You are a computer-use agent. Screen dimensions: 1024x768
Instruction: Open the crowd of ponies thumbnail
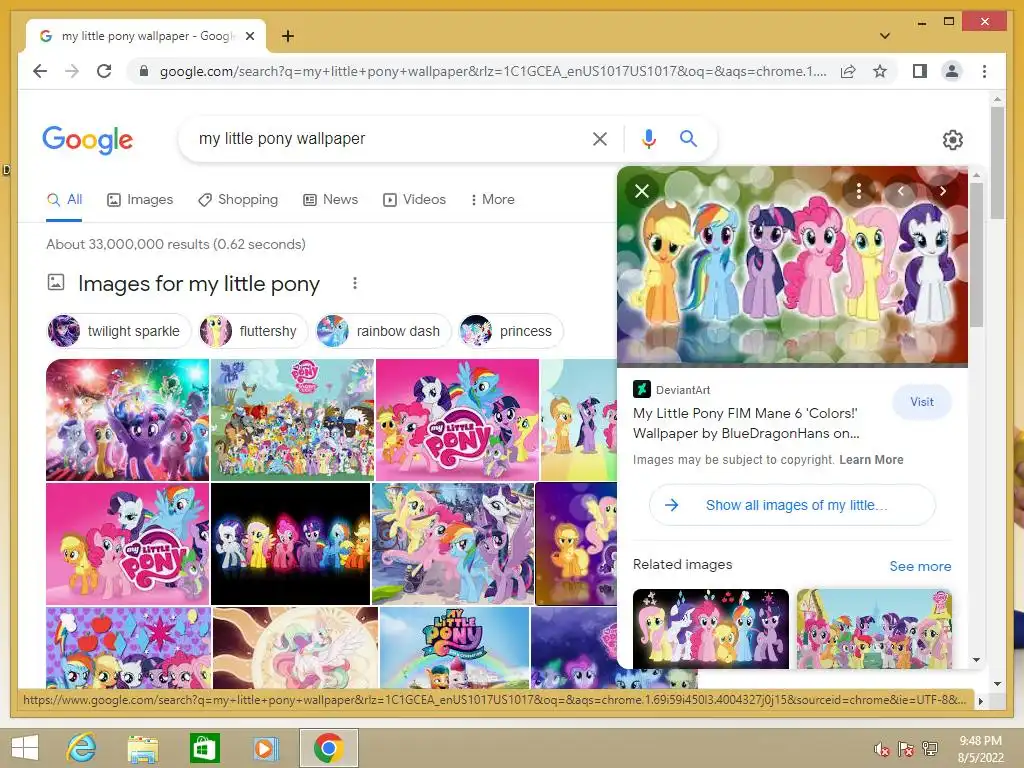tap(293, 419)
